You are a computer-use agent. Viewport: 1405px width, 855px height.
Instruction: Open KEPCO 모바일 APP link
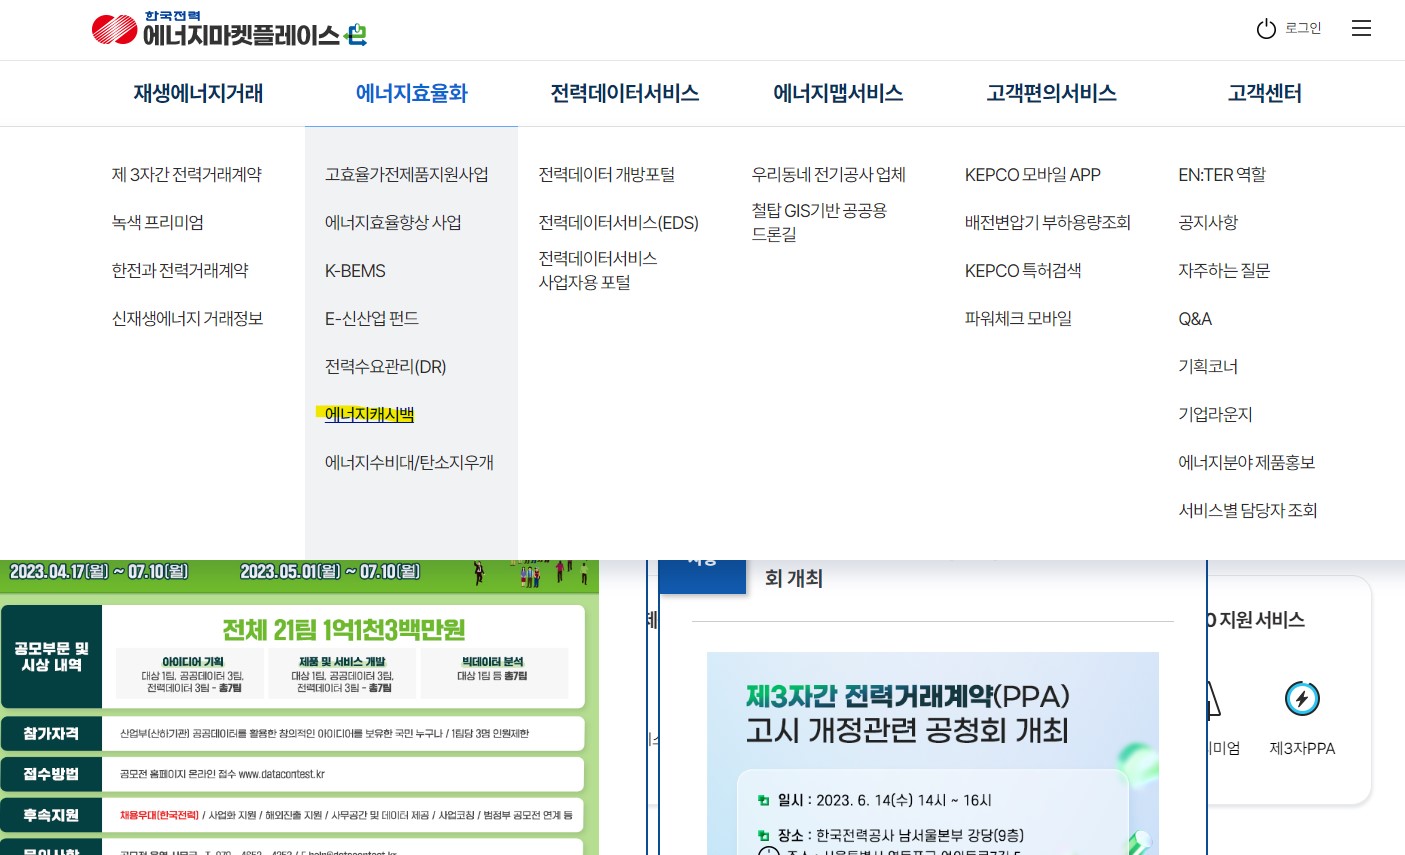click(x=1033, y=175)
